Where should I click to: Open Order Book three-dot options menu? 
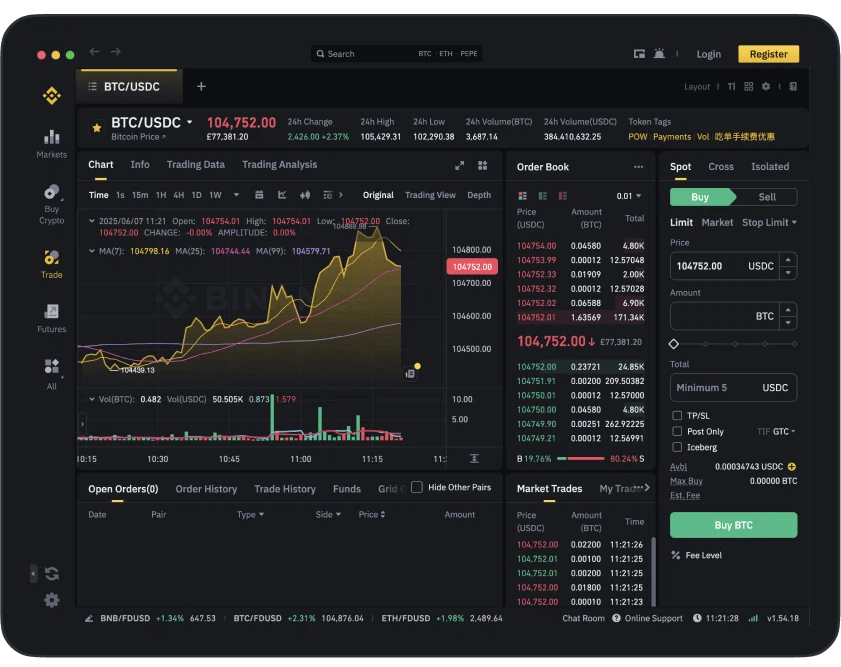pos(638,167)
